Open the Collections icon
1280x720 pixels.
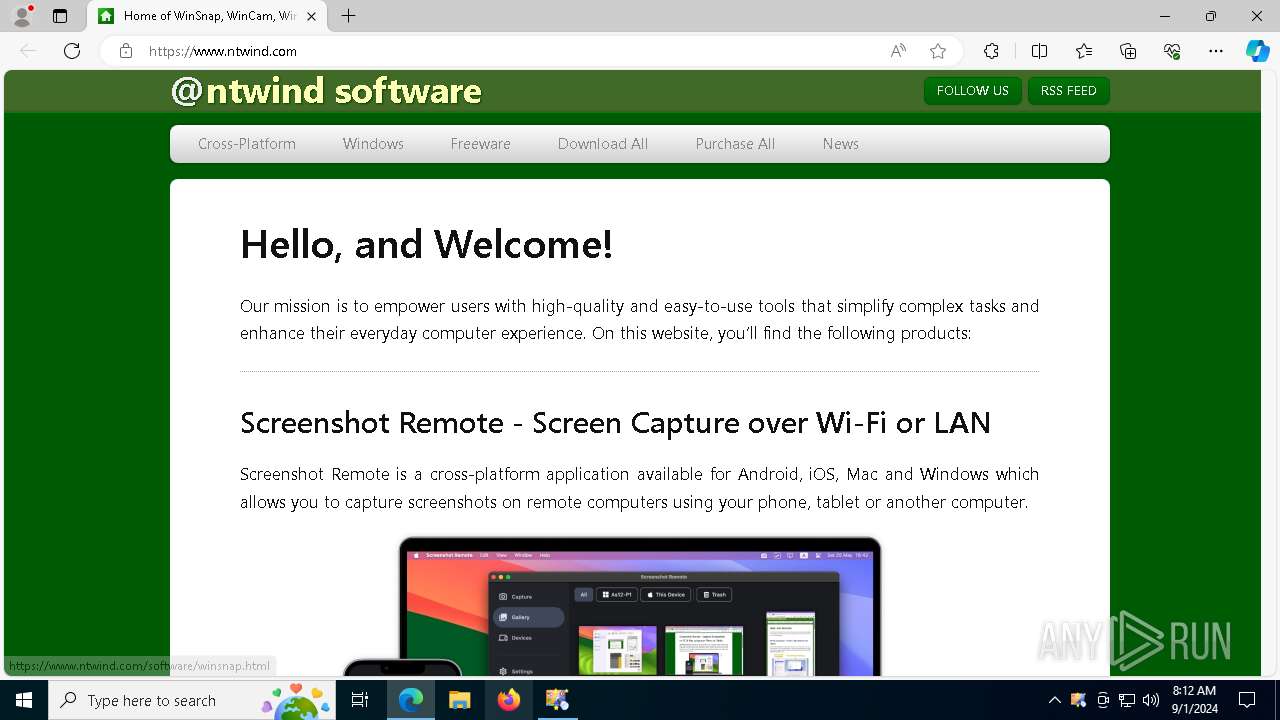tap(1128, 51)
